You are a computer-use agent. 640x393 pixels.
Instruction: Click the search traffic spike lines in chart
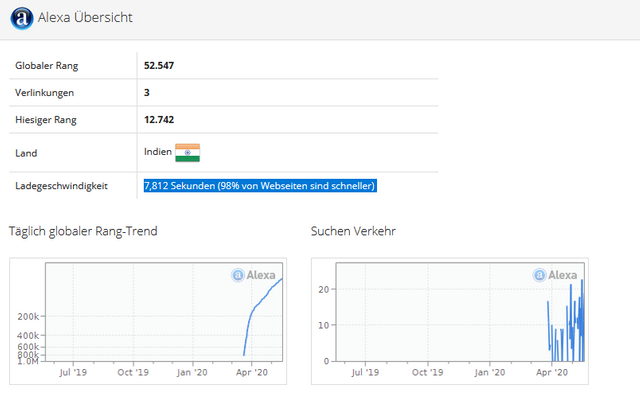coord(567,322)
